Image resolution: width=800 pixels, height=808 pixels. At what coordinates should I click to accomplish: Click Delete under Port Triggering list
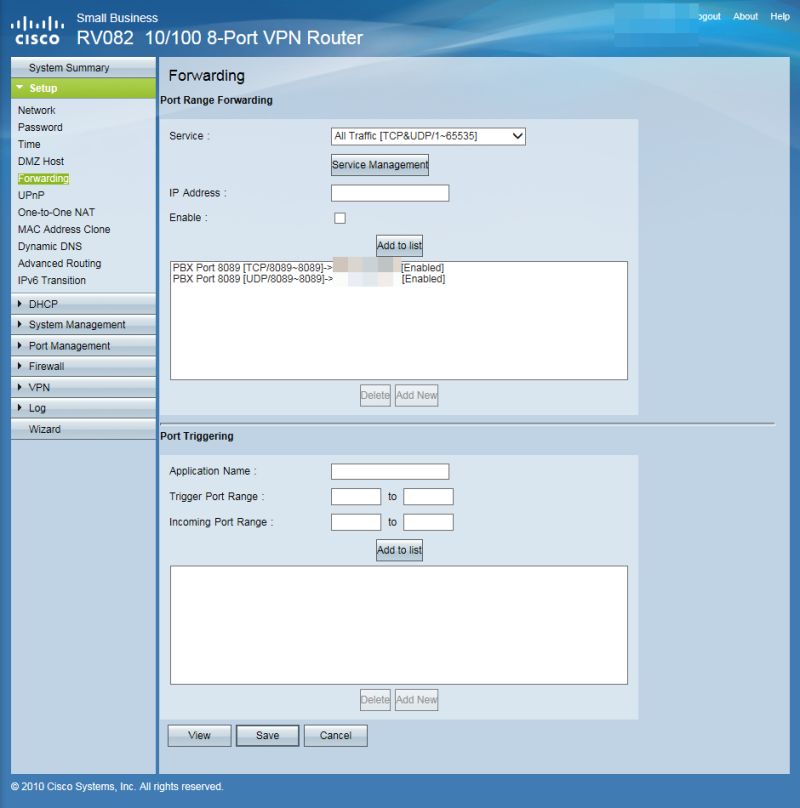click(375, 700)
